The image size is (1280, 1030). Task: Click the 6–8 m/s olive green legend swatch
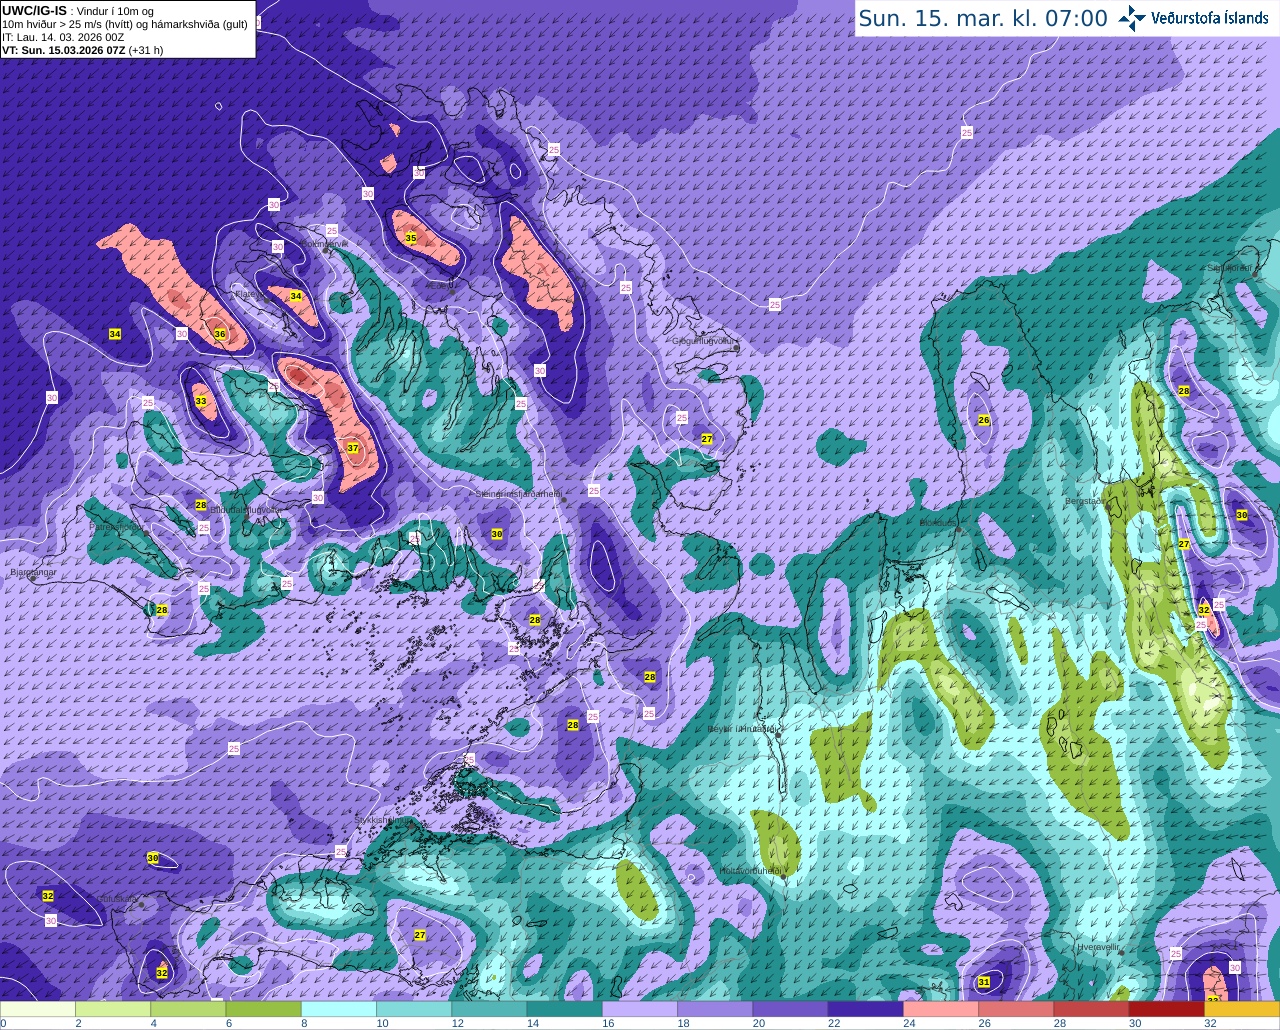264,1008
